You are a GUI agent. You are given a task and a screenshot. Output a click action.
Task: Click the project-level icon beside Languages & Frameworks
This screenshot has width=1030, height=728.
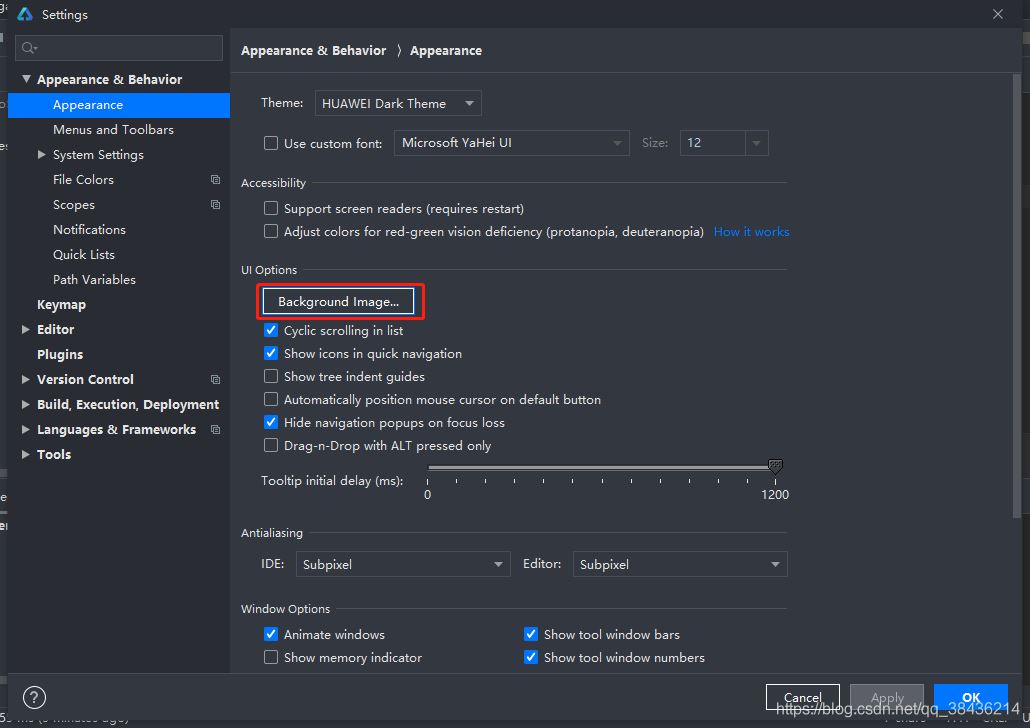pyautogui.click(x=215, y=429)
